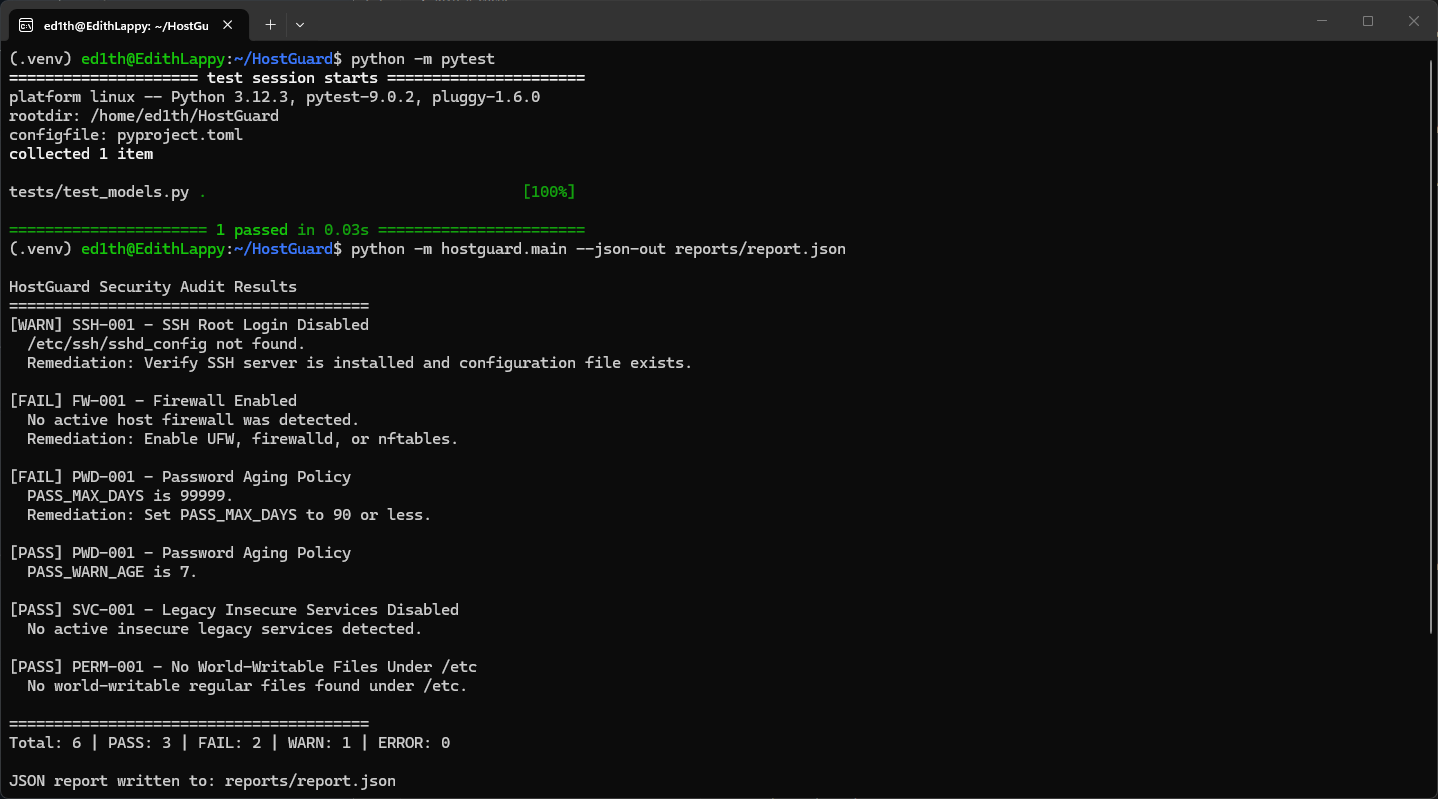Click the HostGuard path in the shell prompt
Image resolution: width=1438 pixels, height=799 pixels.
coord(282,58)
